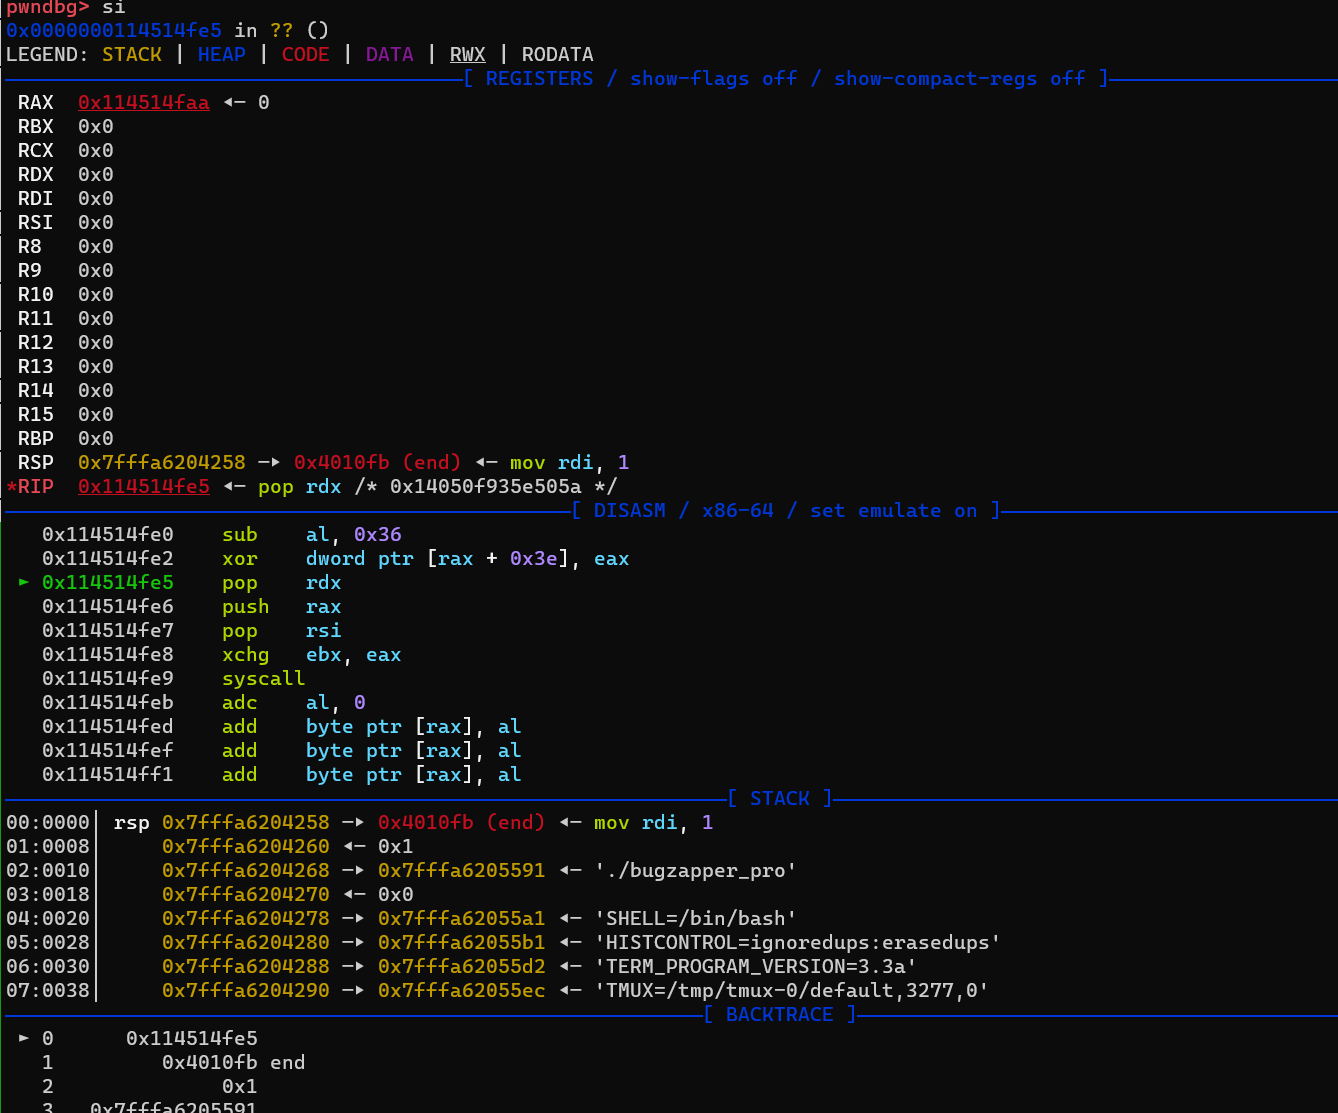The height and width of the screenshot is (1113, 1338).
Task: Click the 'push rax' instruction
Action: point(282,607)
